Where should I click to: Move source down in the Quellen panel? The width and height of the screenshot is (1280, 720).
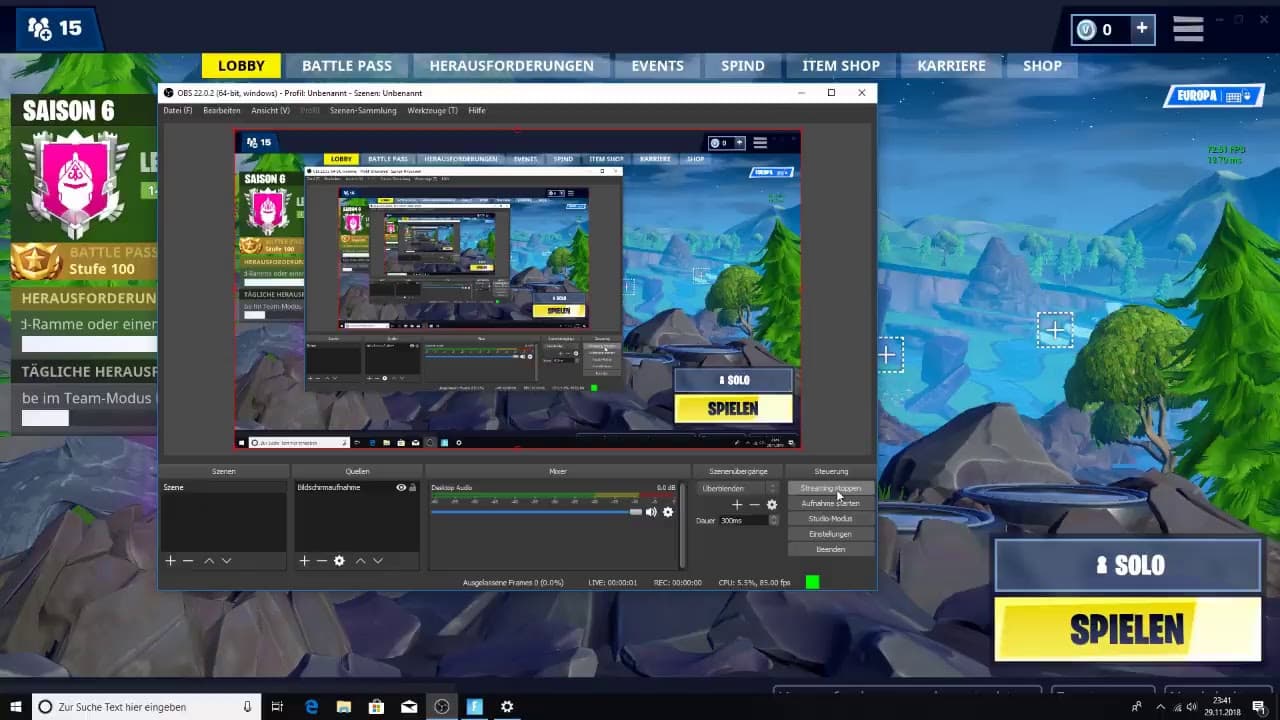378,561
